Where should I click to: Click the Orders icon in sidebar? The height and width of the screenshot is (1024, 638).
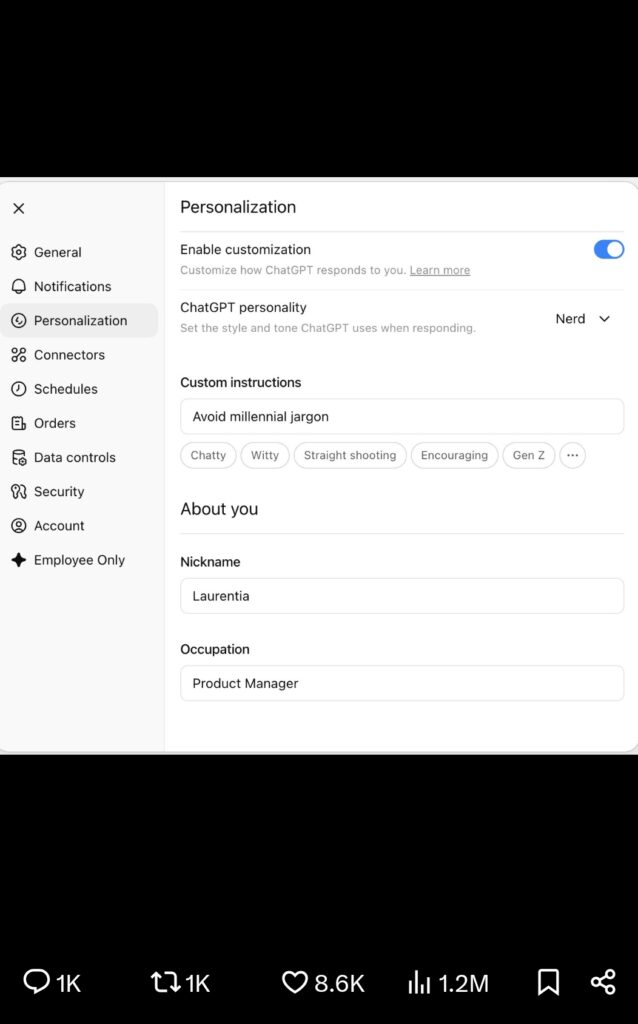(x=18, y=423)
